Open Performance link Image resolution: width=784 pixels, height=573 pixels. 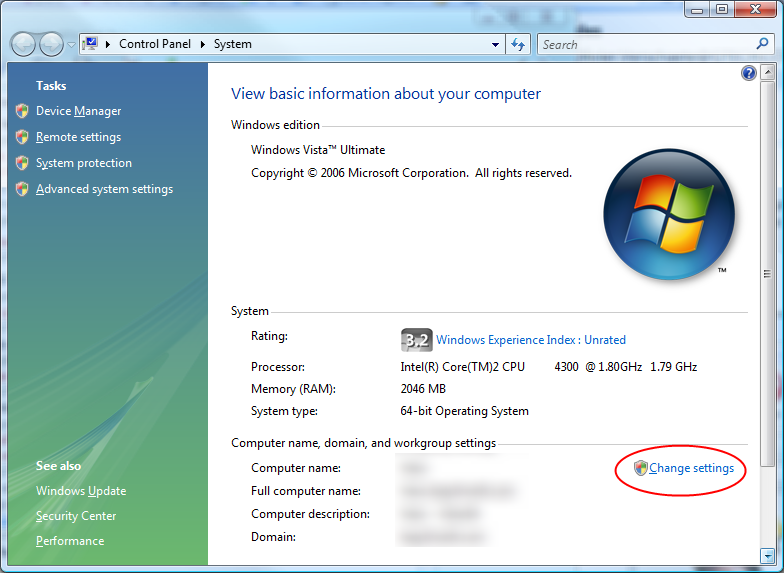(70, 541)
